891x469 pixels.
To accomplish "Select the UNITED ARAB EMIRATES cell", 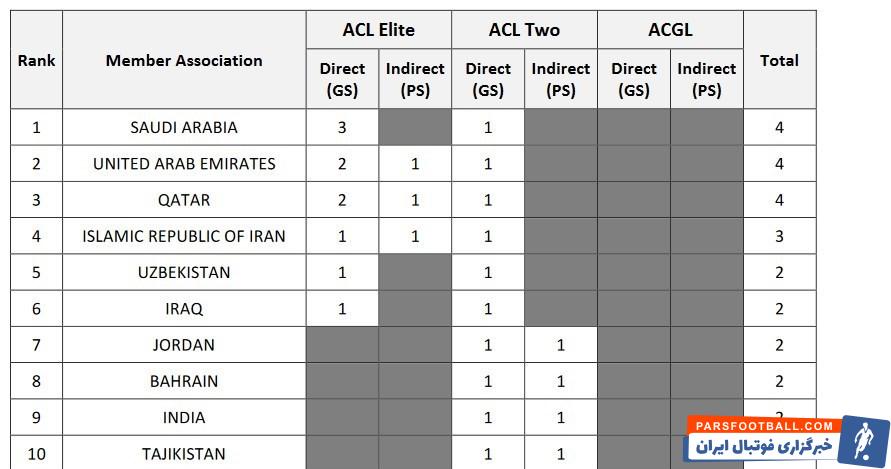I will coord(184,164).
